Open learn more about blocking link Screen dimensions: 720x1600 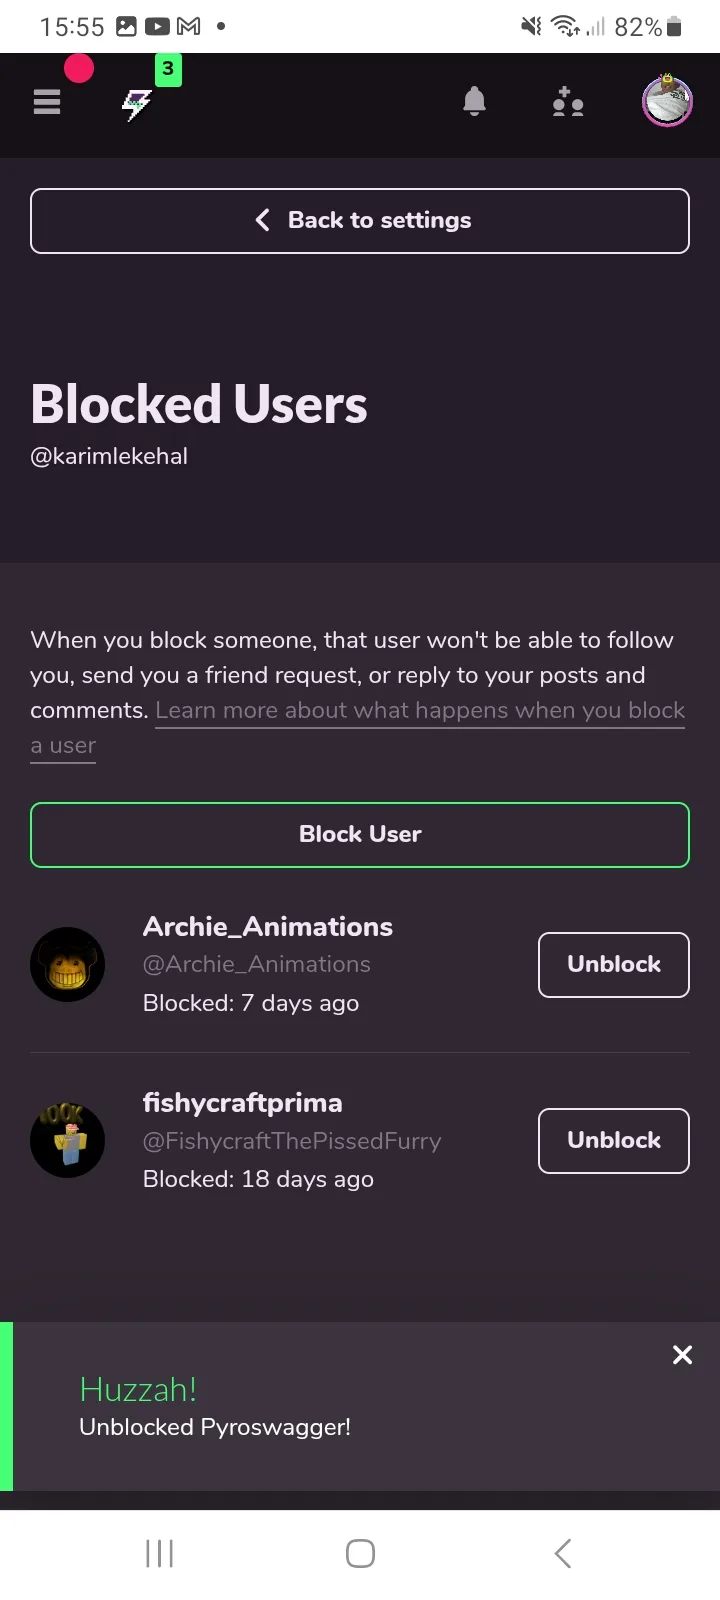[420, 711]
